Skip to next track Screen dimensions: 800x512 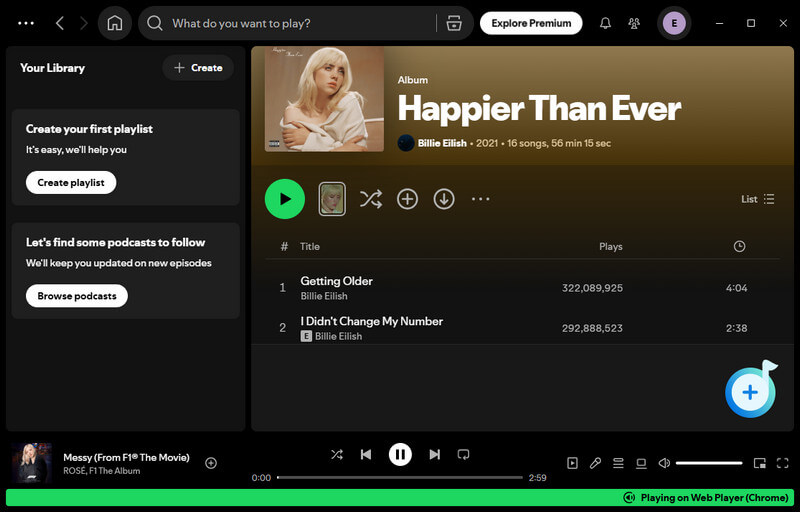click(x=434, y=454)
